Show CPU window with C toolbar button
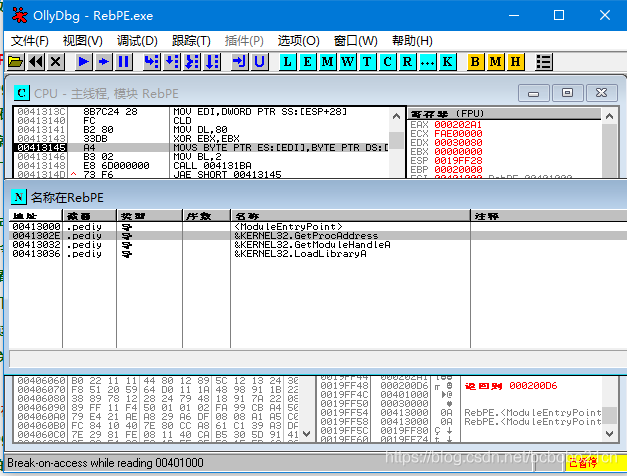627x476 pixels. click(387, 62)
